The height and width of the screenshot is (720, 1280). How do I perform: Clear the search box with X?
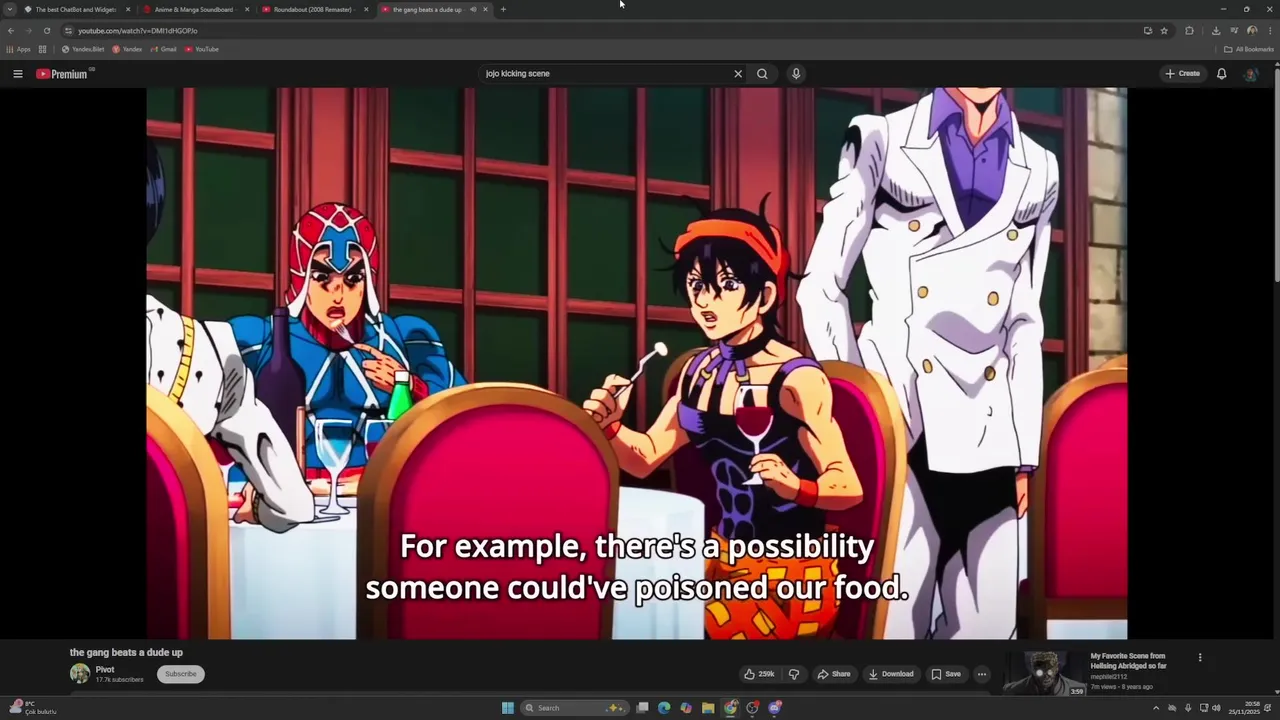[x=738, y=74]
